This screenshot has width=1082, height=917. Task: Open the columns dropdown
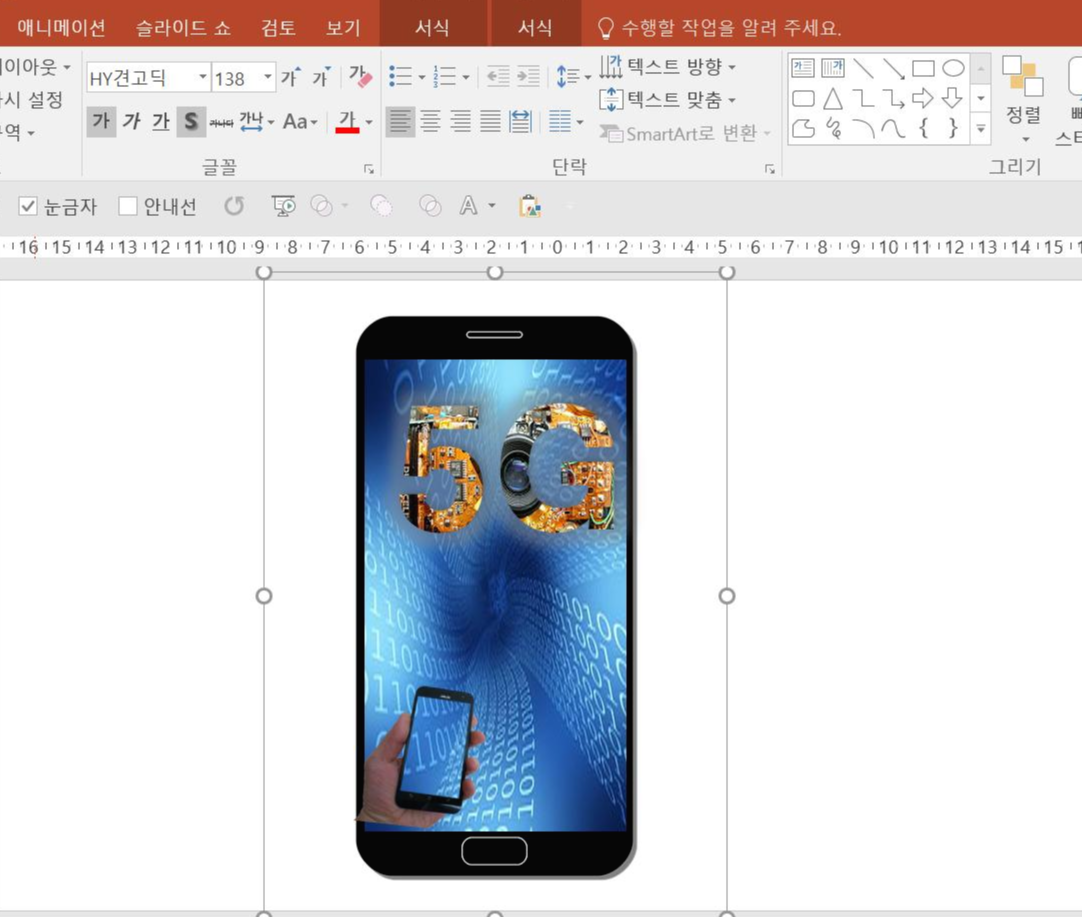(x=566, y=121)
